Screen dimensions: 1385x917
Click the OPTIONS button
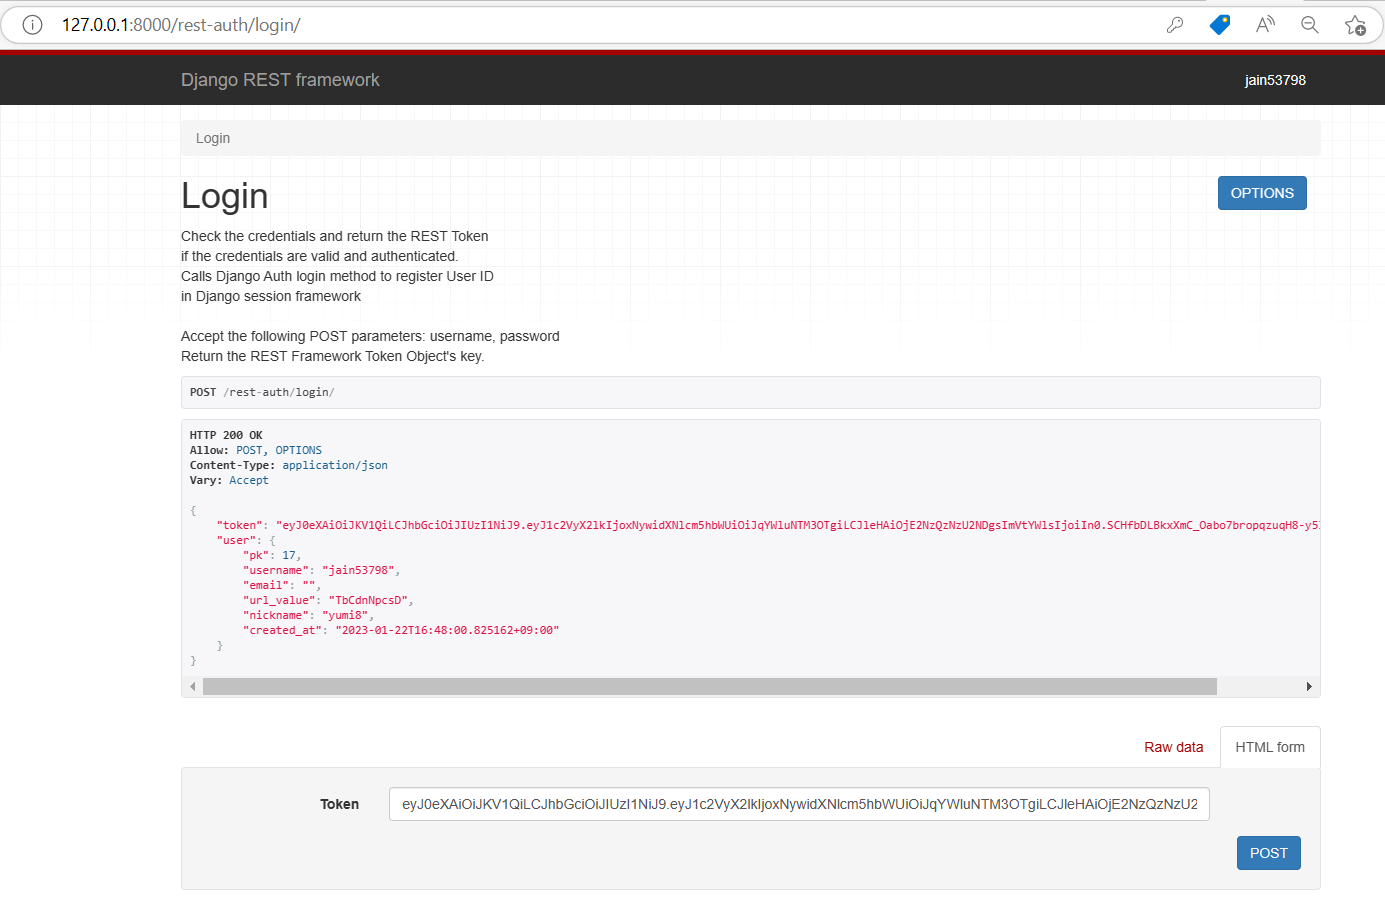tap(1262, 193)
